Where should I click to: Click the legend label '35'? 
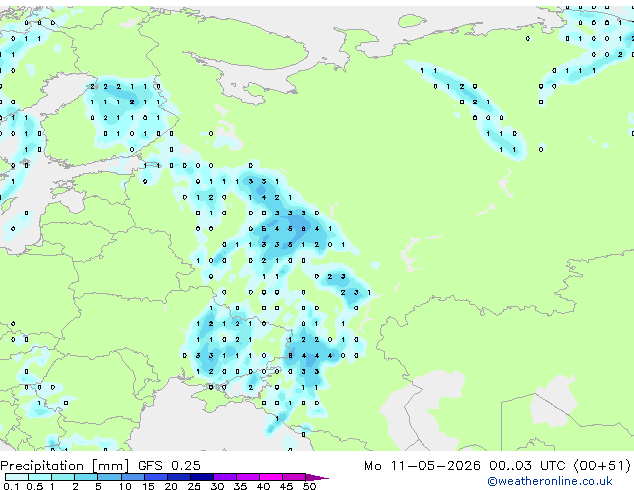click(x=240, y=486)
